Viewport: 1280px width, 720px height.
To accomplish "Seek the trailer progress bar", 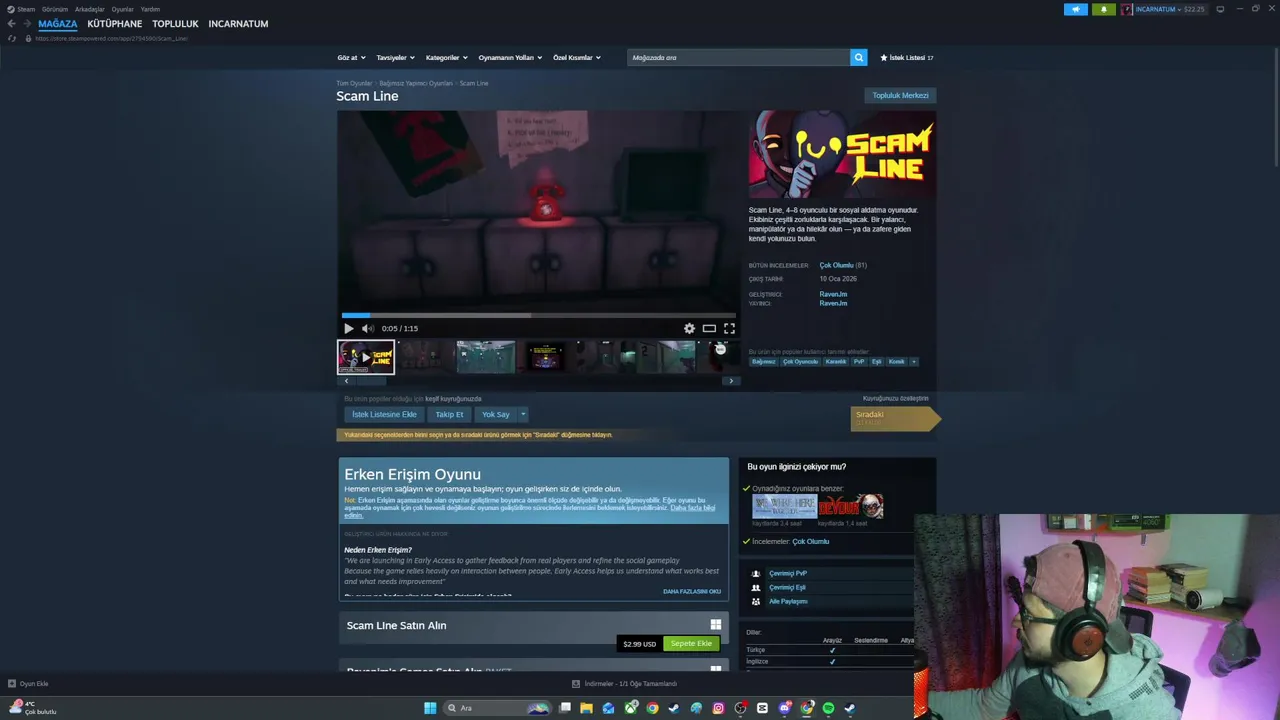I will (x=538, y=315).
